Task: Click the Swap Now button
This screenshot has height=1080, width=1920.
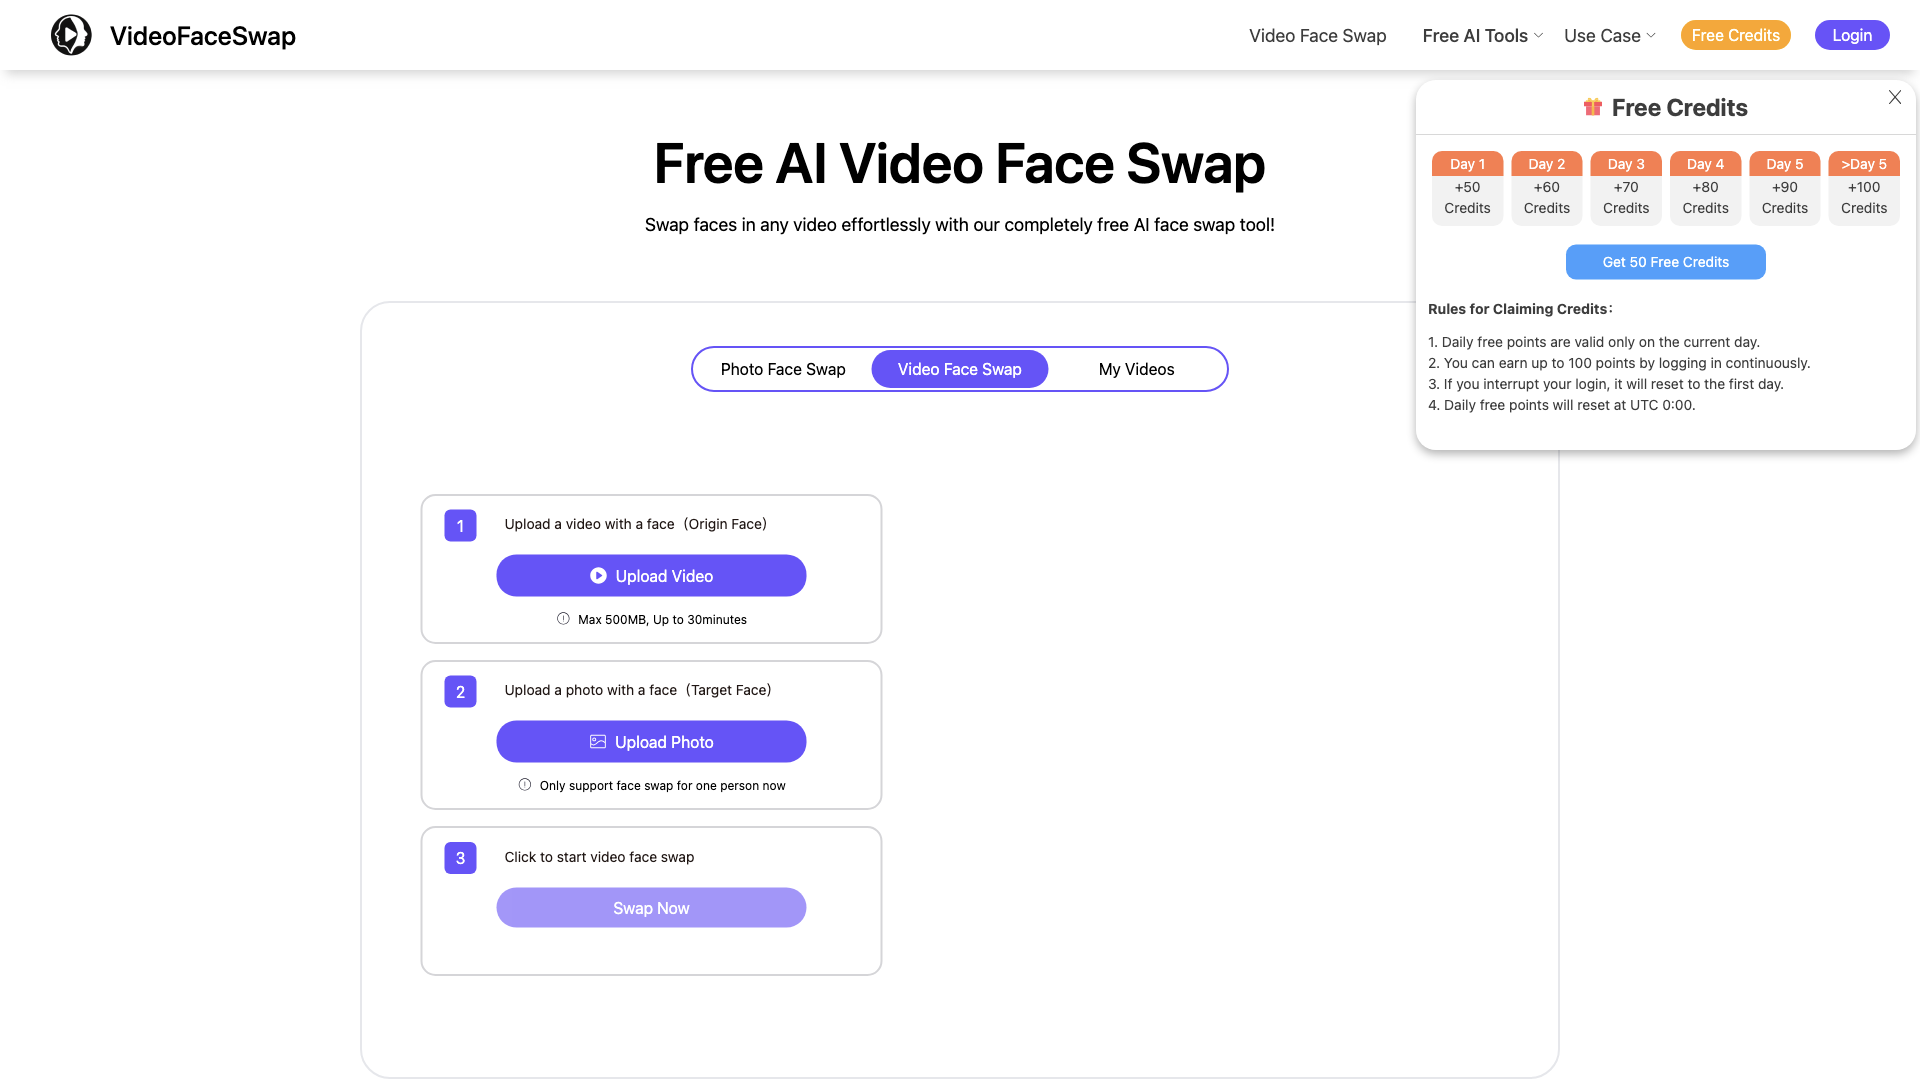Action: 651,907
